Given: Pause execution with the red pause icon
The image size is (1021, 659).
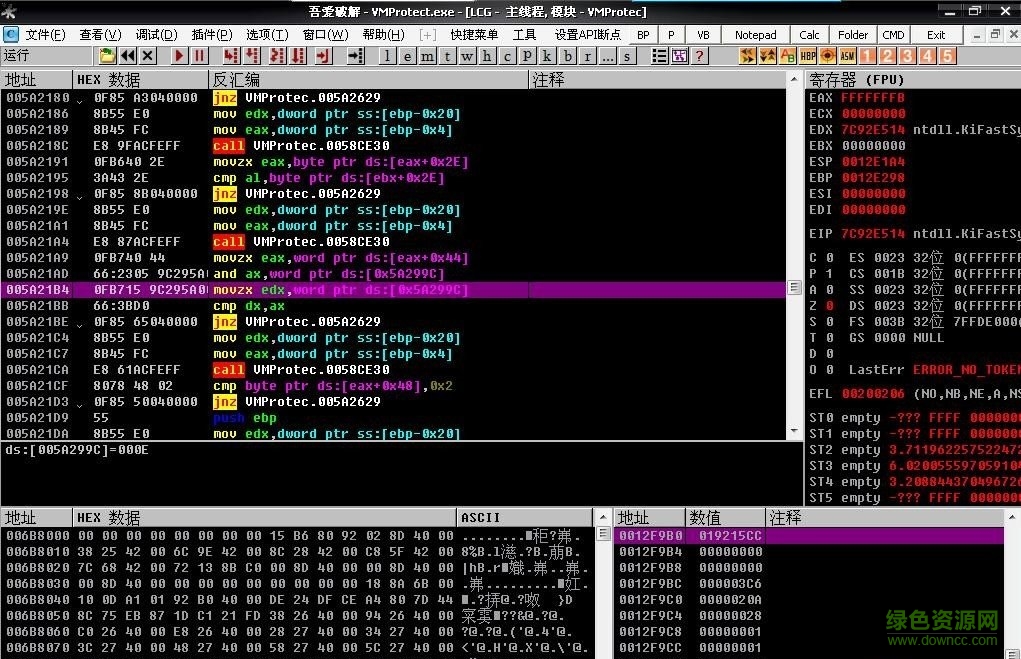Looking at the screenshot, I should tap(200, 56).
